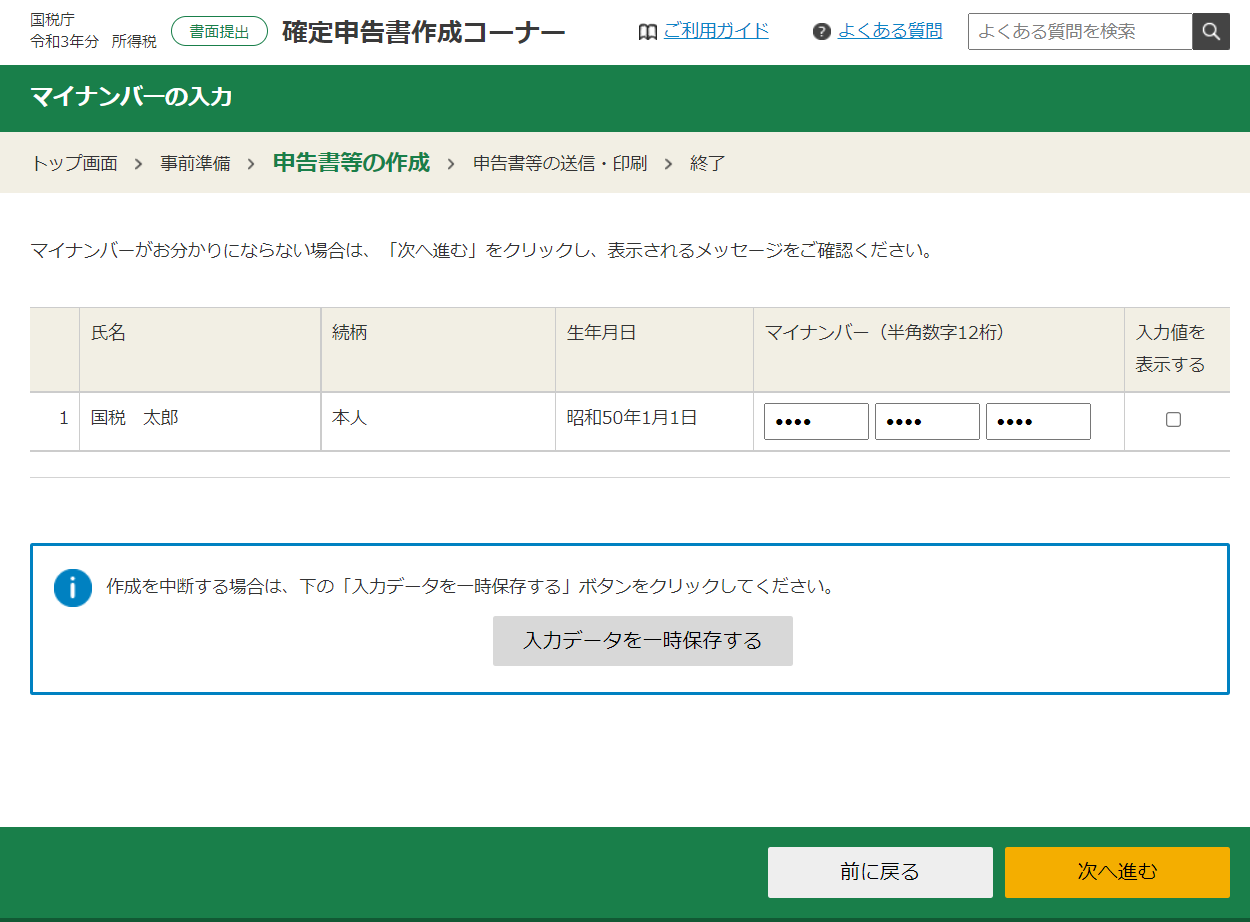Go back using the 前に戻る button
This screenshot has height=922, width=1250.
(880, 872)
